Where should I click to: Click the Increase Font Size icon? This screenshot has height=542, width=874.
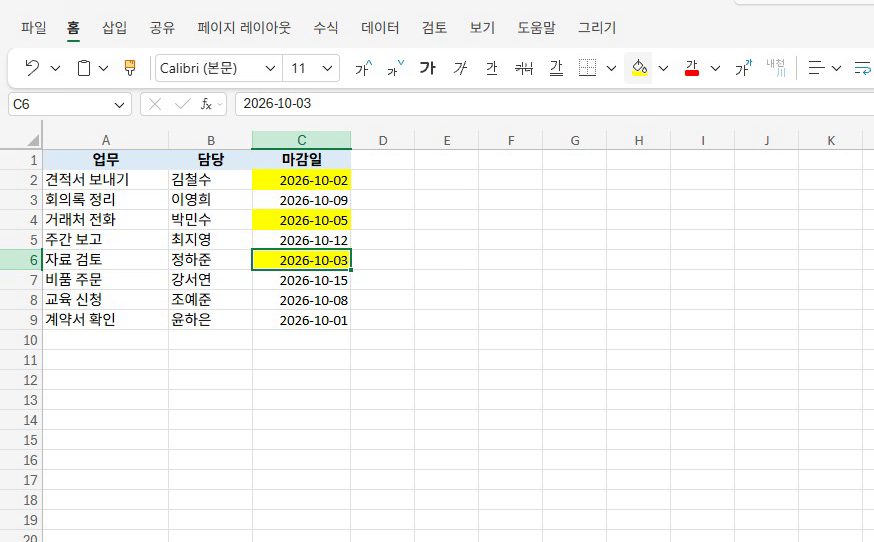(363, 68)
